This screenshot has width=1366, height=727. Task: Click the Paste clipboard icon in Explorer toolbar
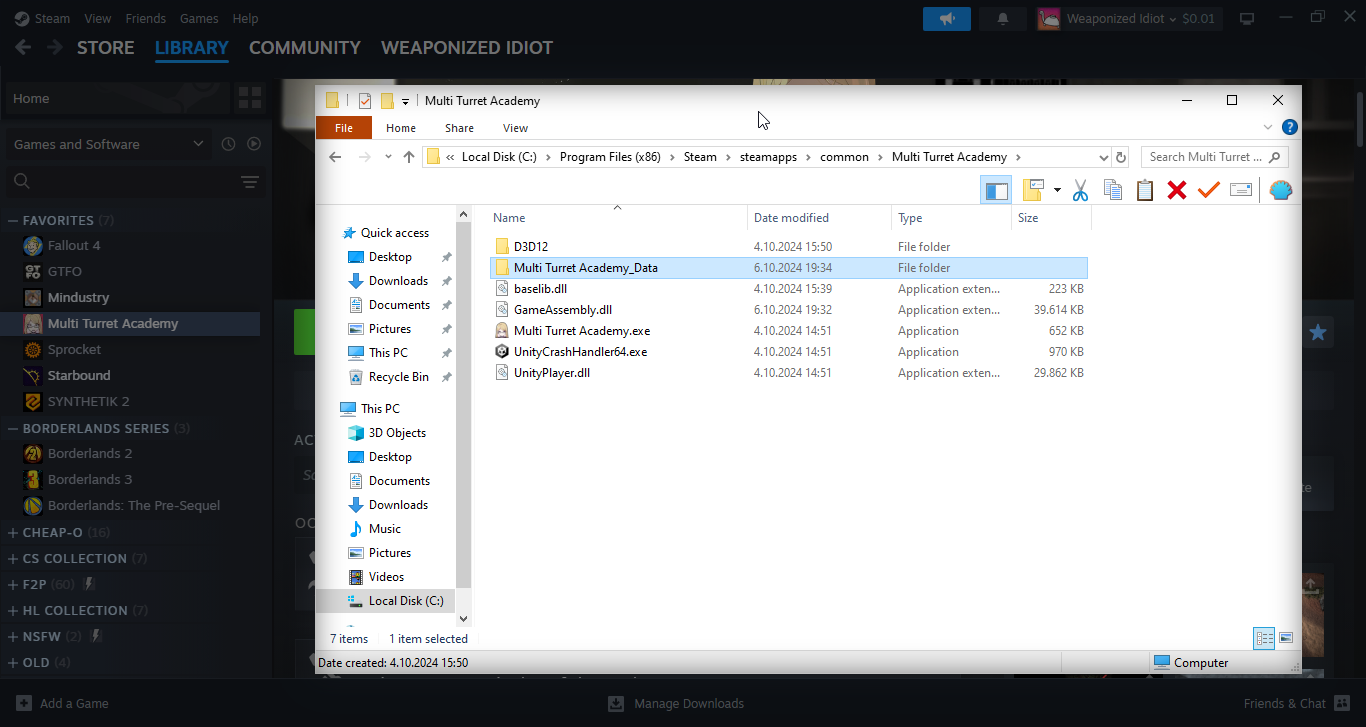(1145, 190)
